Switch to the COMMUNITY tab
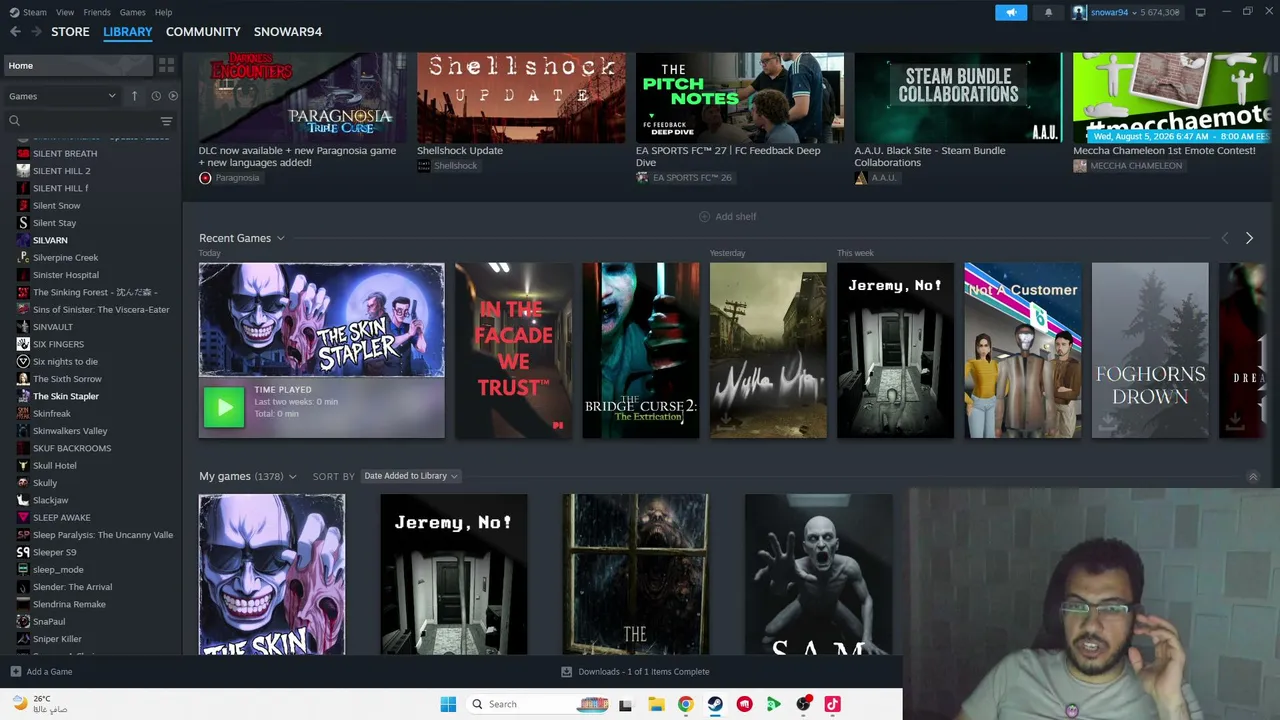The width and height of the screenshot is (1280, 720). [203, 32]
